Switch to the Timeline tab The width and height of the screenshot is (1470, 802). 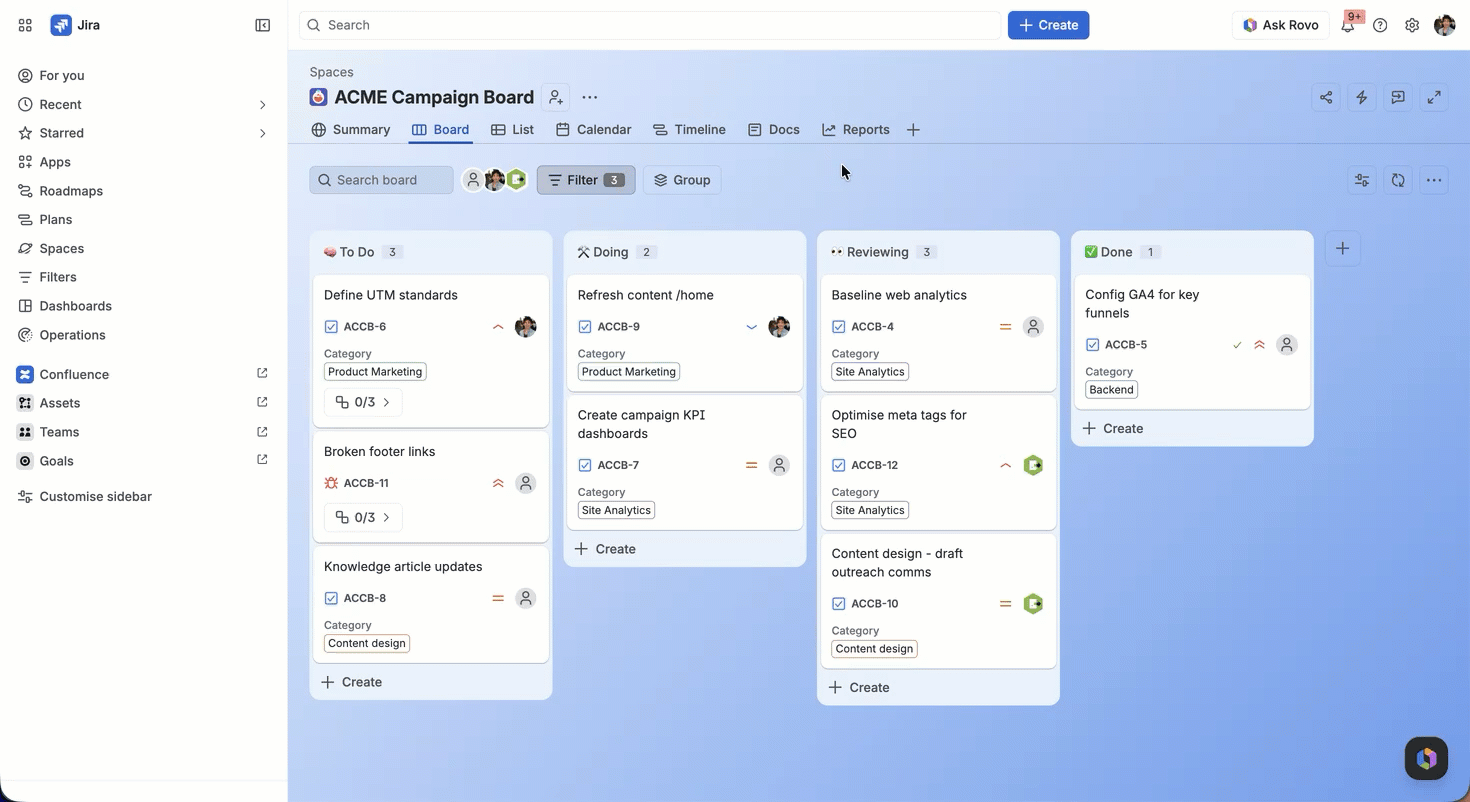(x=689, y=130)
